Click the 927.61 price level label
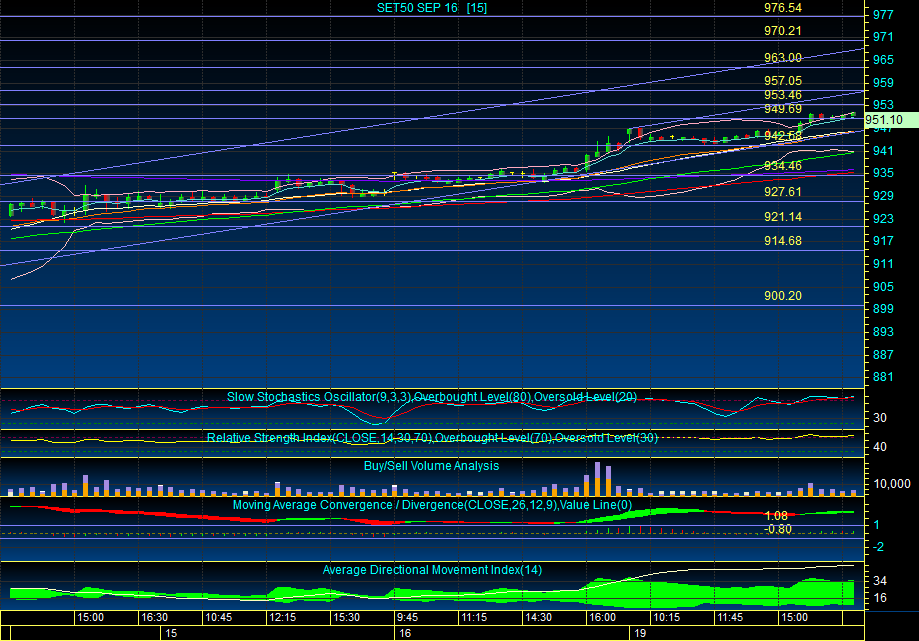Image resolution: width=919 pixels, height=641 pixels. click(782, 192)
